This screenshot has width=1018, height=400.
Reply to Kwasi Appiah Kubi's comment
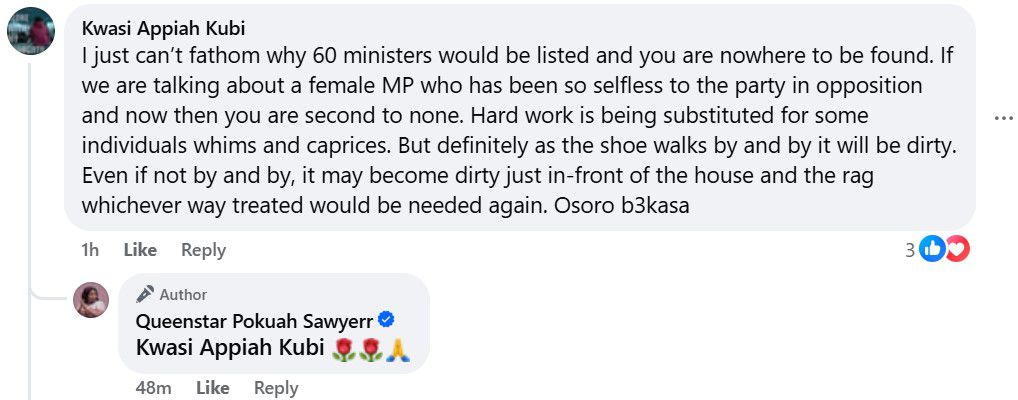[x=203, y=250]
